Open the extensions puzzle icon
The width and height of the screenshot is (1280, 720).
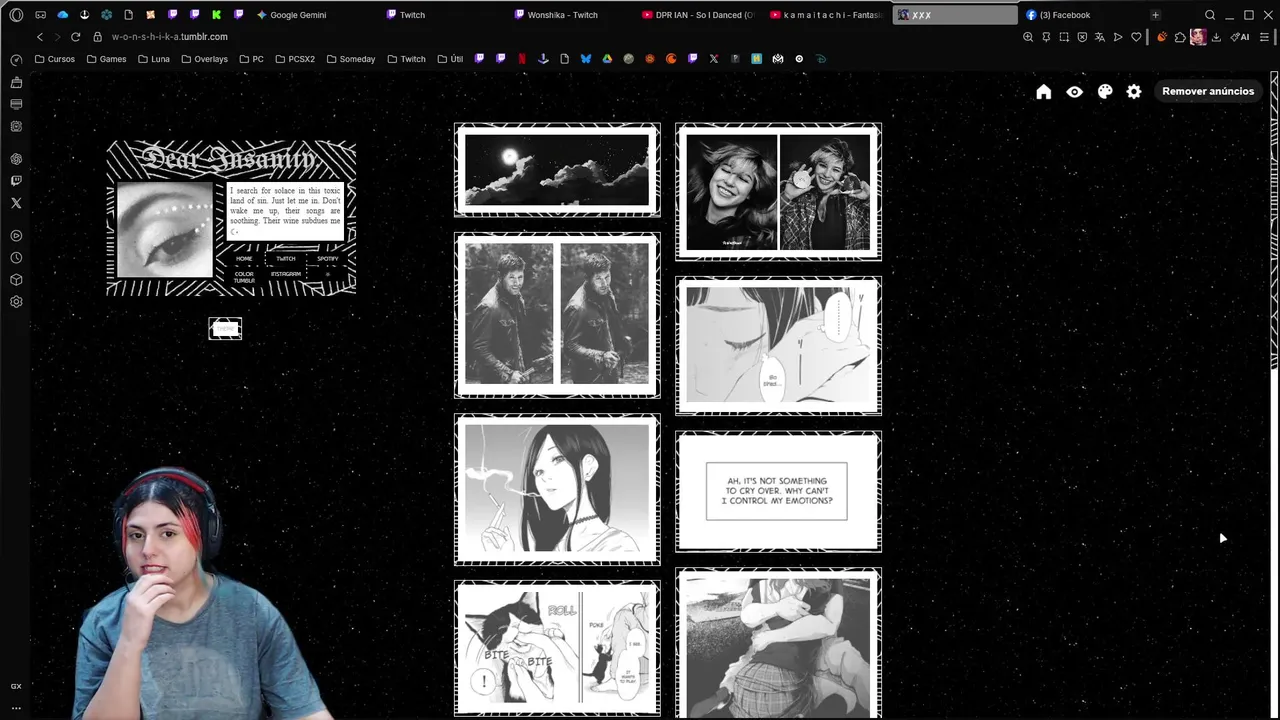(1180, 37)
